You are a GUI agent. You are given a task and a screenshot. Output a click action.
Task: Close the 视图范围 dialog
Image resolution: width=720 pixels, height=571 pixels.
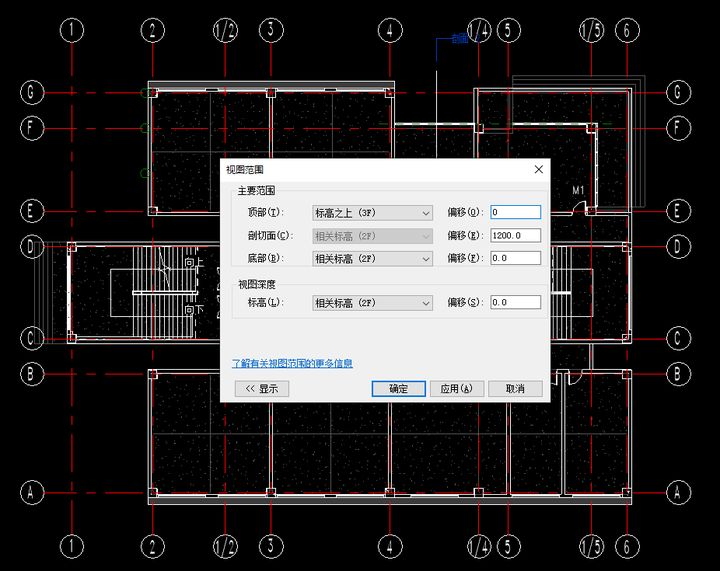click(539, 169)
